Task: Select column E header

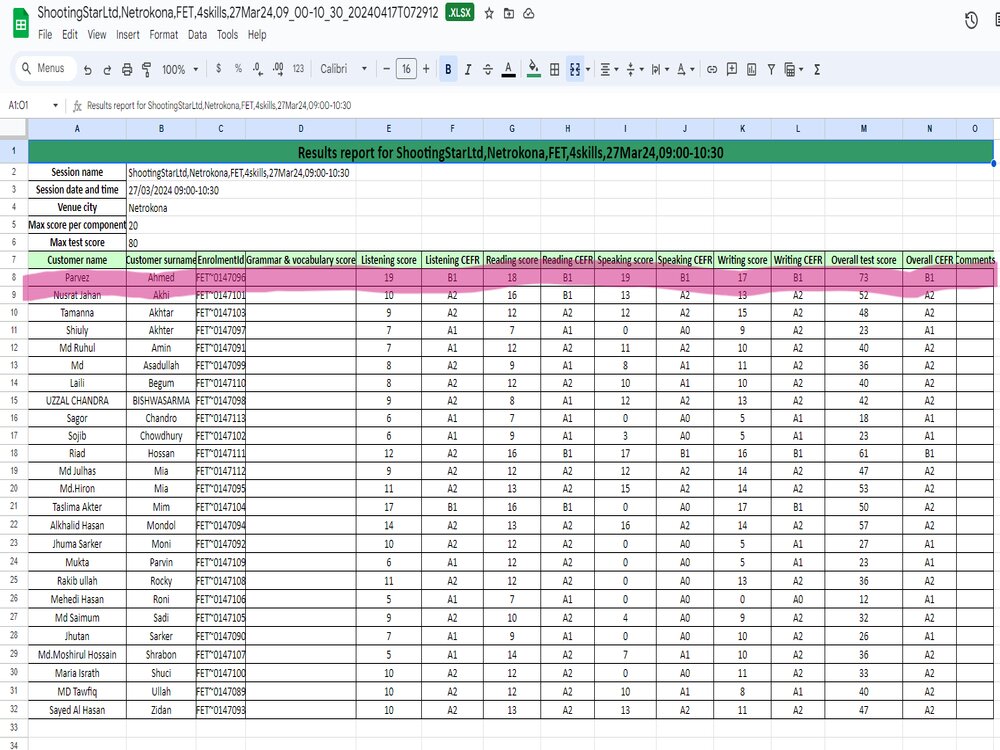Action: 388,128
